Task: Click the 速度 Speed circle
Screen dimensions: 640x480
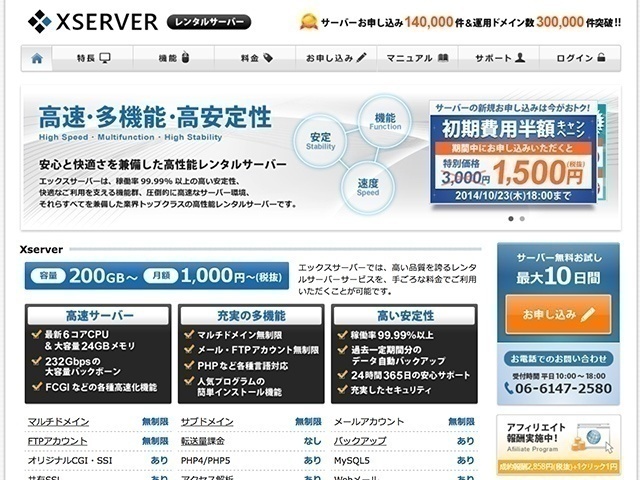Action: [368, 187]
